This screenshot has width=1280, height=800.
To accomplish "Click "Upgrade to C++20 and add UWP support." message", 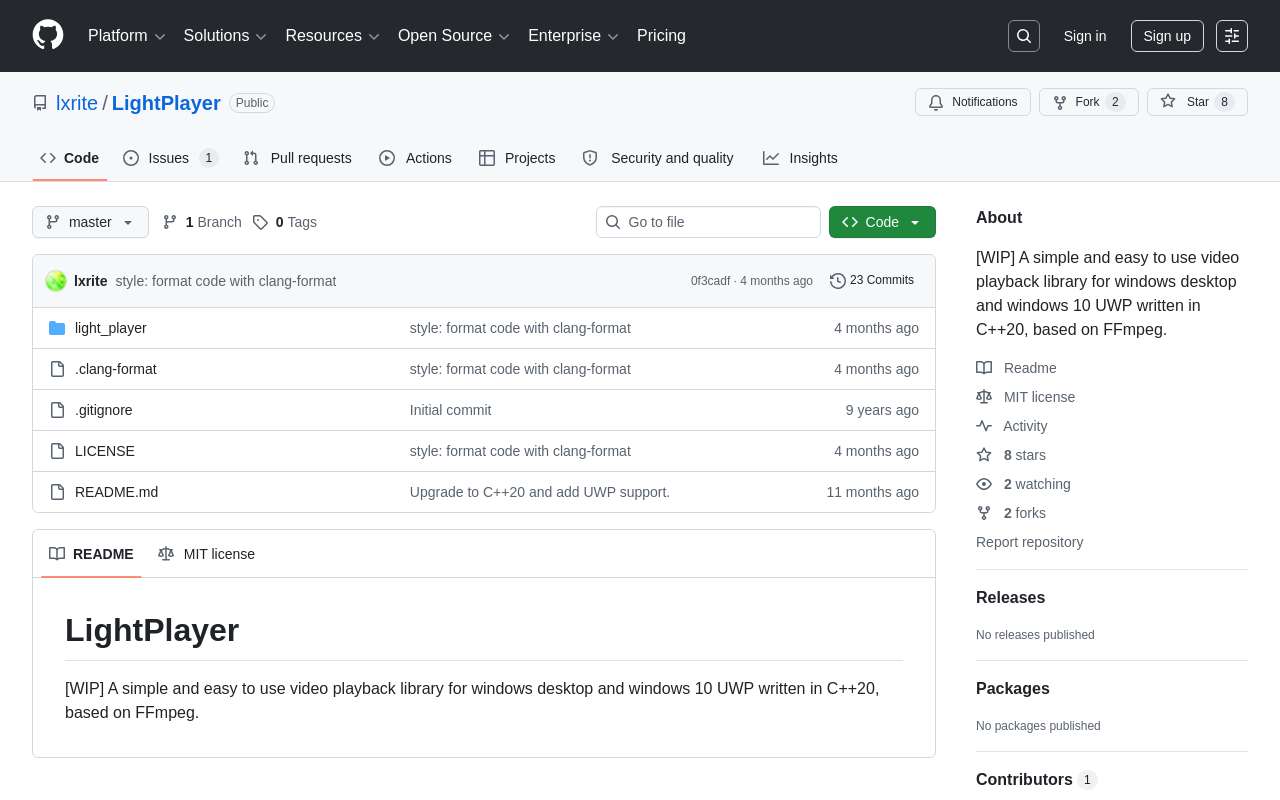I will coord(540,492).
